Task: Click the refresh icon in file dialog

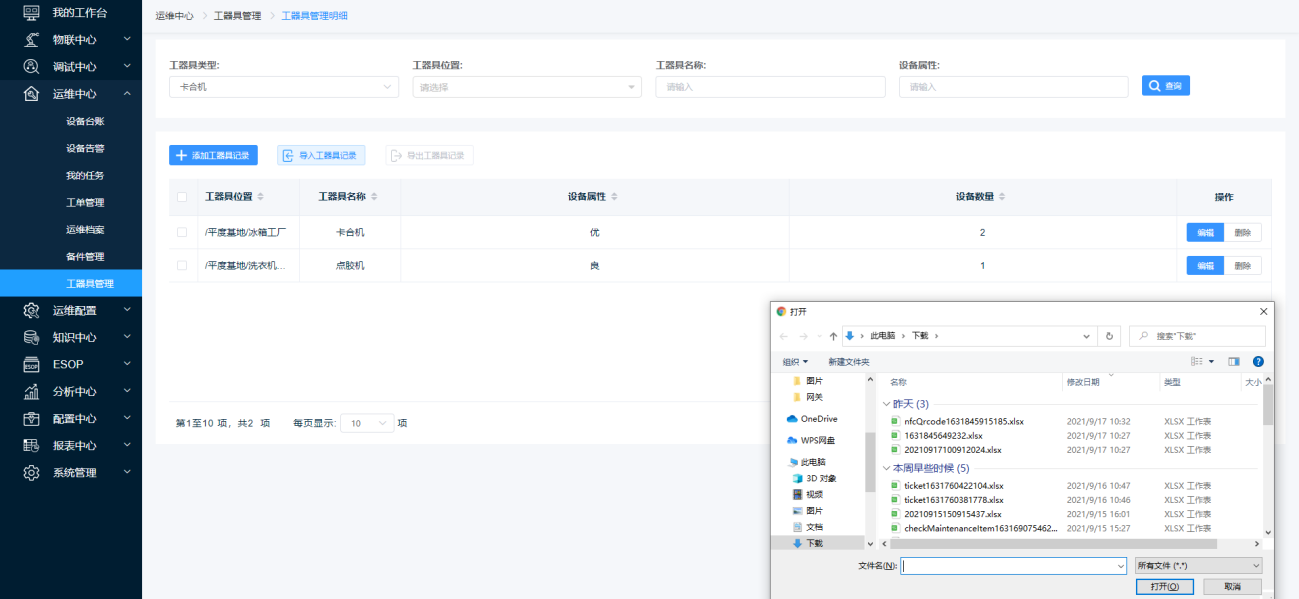Action: coord(1109,336)
